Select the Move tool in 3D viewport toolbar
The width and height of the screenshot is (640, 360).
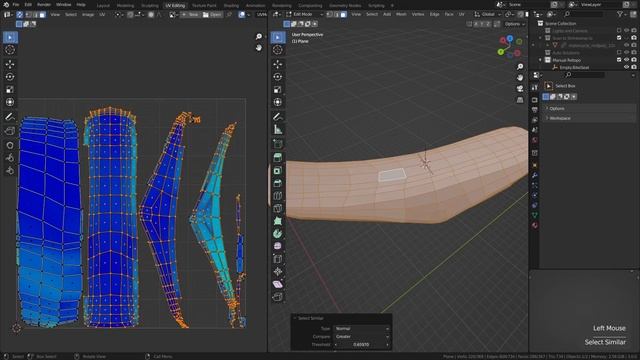278,64
